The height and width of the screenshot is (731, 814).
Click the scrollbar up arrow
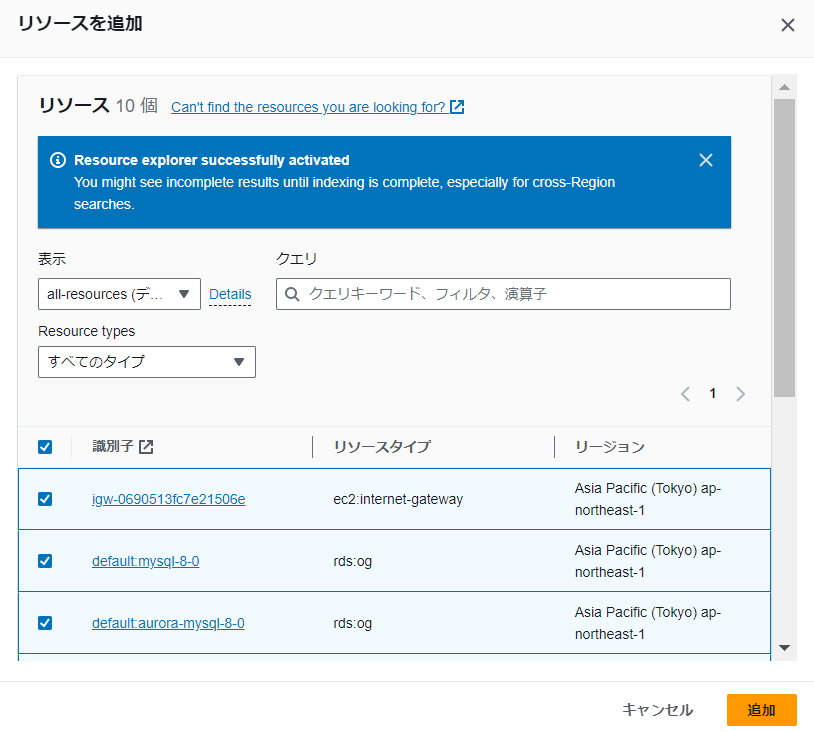click(782, 87)
